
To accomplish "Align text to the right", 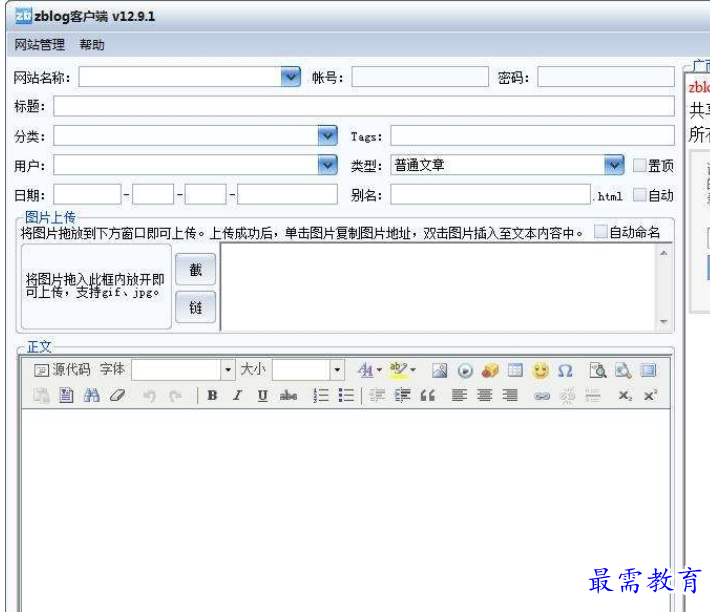I will (510, 396).
